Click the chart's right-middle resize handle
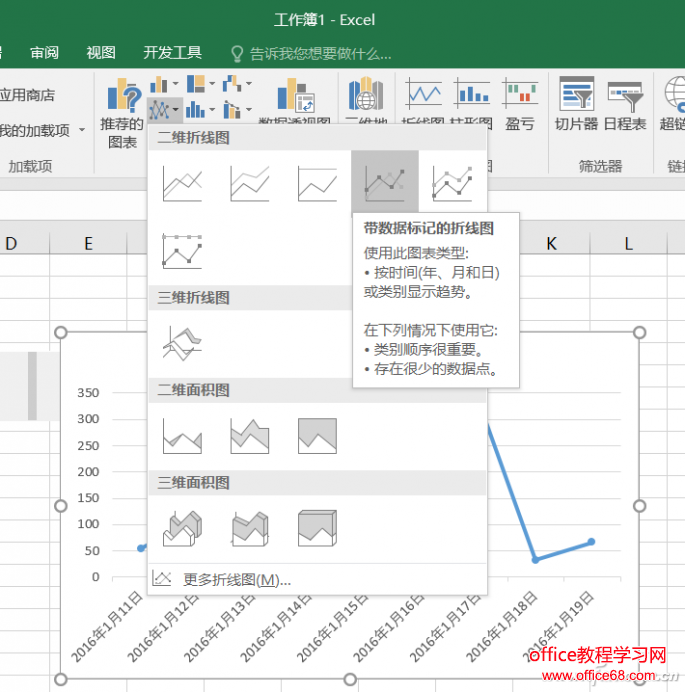 [640, 506]
